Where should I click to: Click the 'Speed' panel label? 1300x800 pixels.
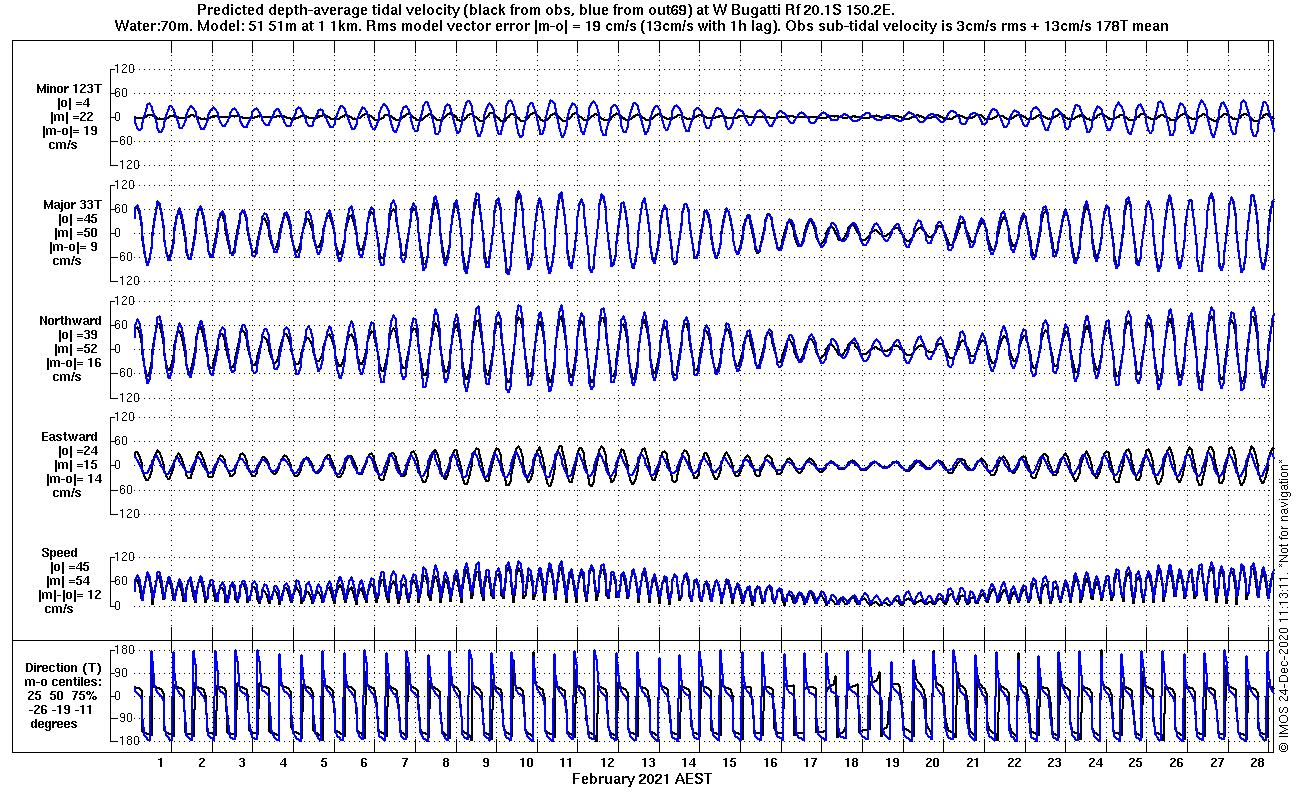[x=59, y=553]
